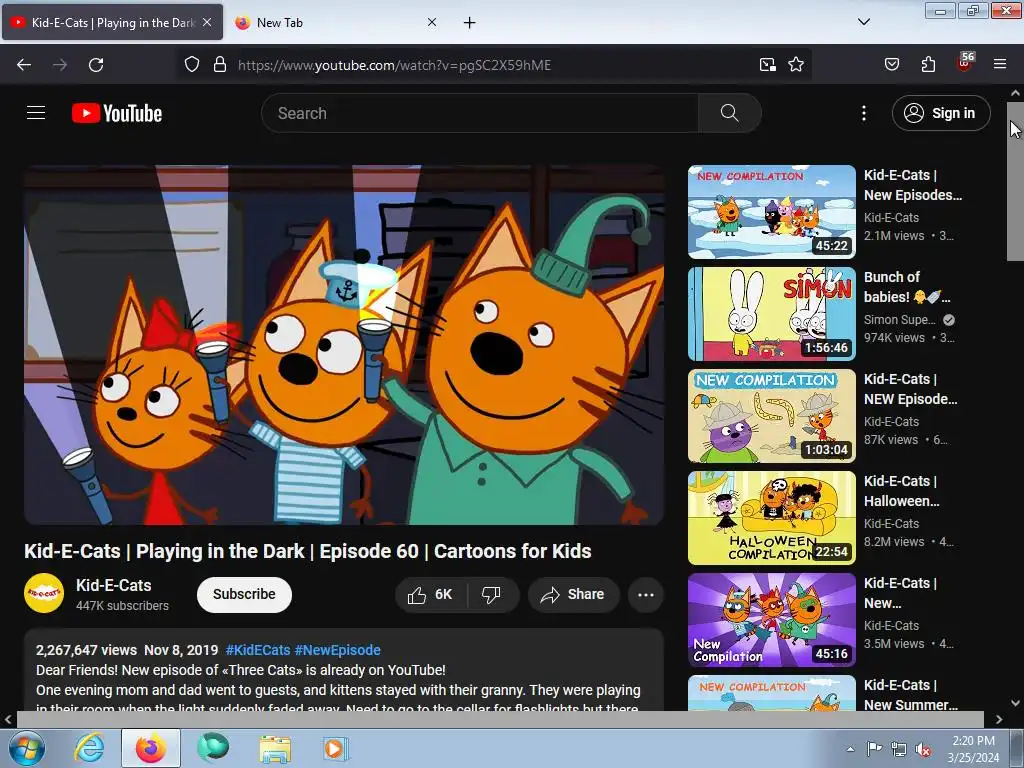1024x768 pixels.
Task: Click the Simon Super channel name
Action: pyautogui.click(x=900, y=319)
